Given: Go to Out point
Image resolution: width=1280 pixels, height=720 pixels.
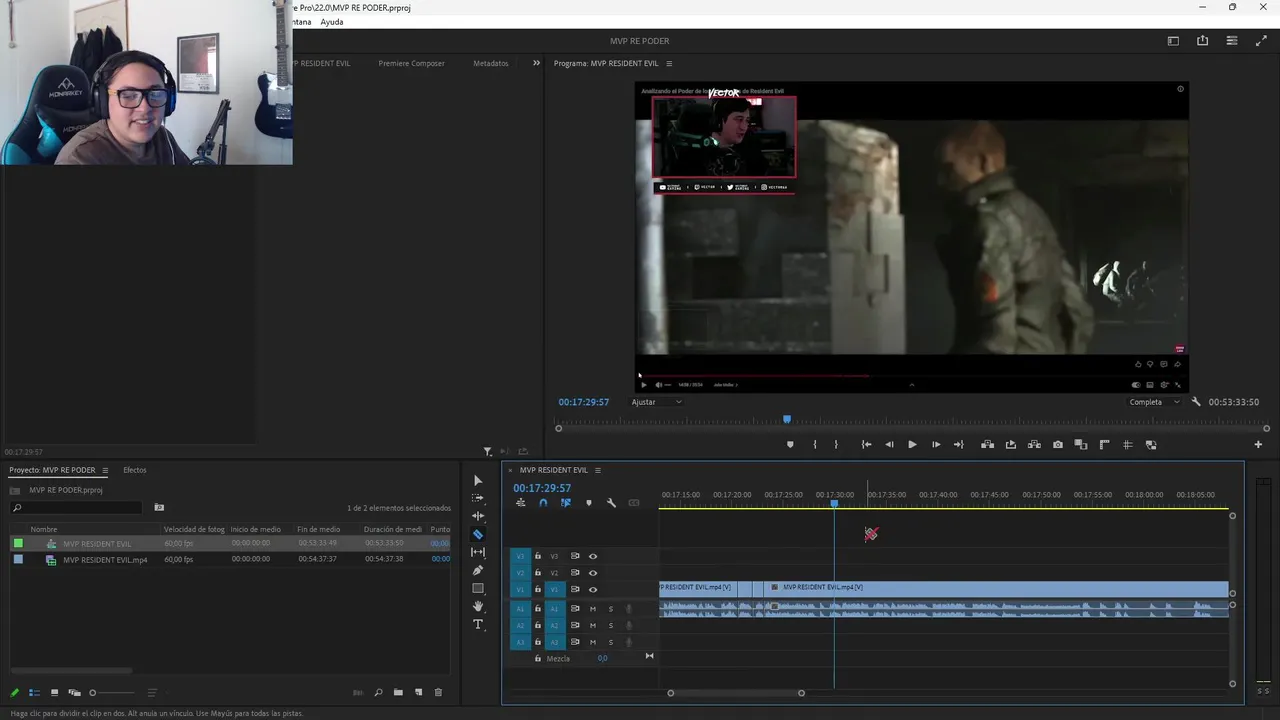Looking at the screenshot, I should coord(959,445).
